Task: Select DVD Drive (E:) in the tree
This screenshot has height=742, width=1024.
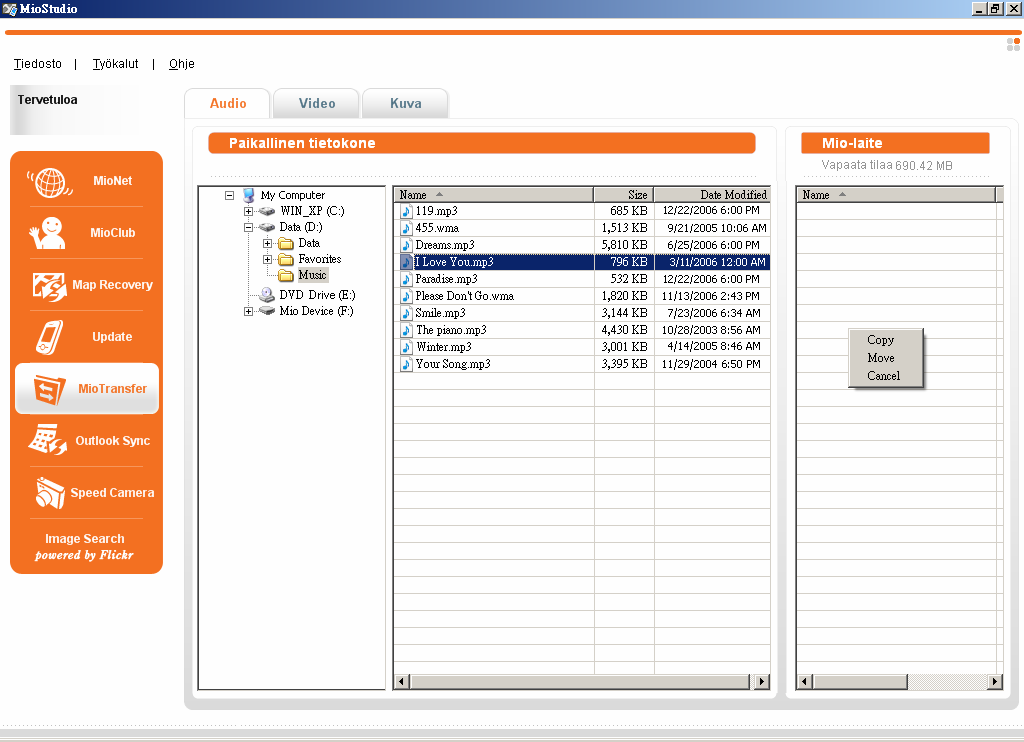Action: [317, 295]
